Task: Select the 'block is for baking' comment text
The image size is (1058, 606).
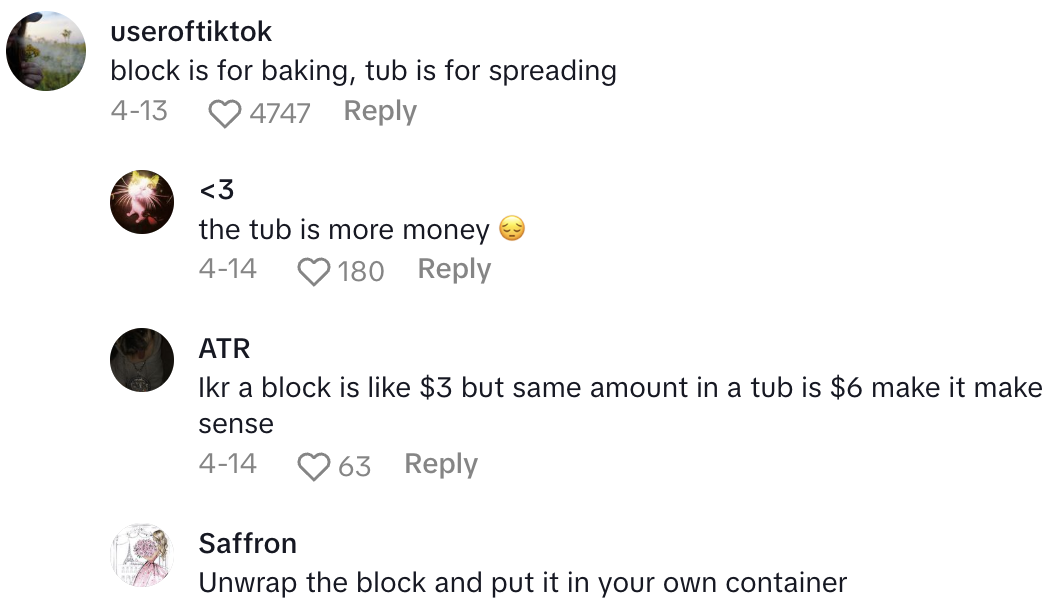Action: tap(363, 71)
